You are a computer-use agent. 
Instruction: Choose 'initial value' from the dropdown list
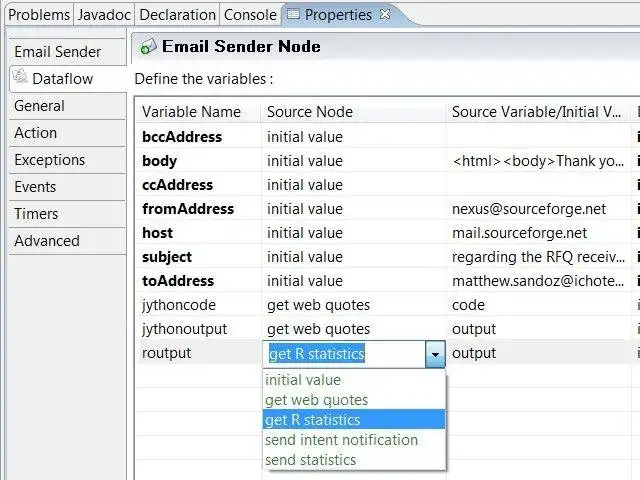pyautogui.click(x=303, y=380)
